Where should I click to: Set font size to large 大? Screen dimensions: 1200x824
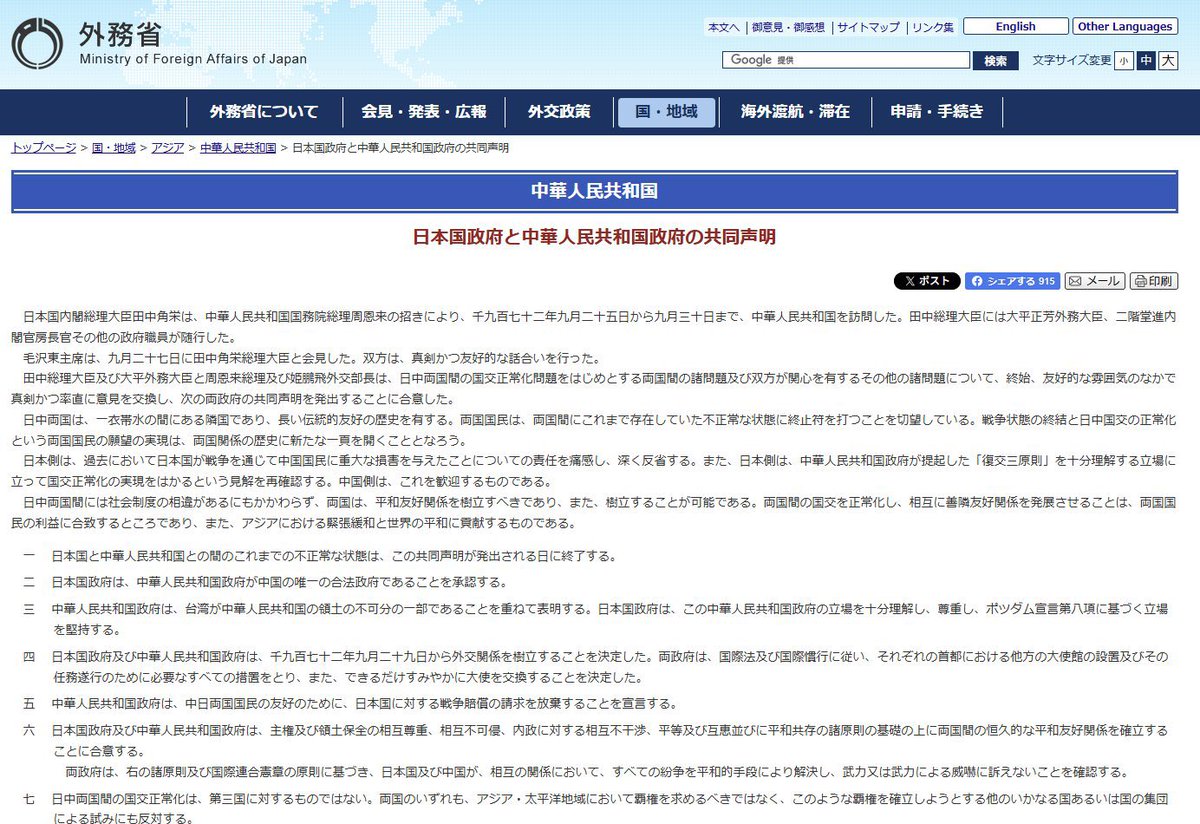point(1168,61)
